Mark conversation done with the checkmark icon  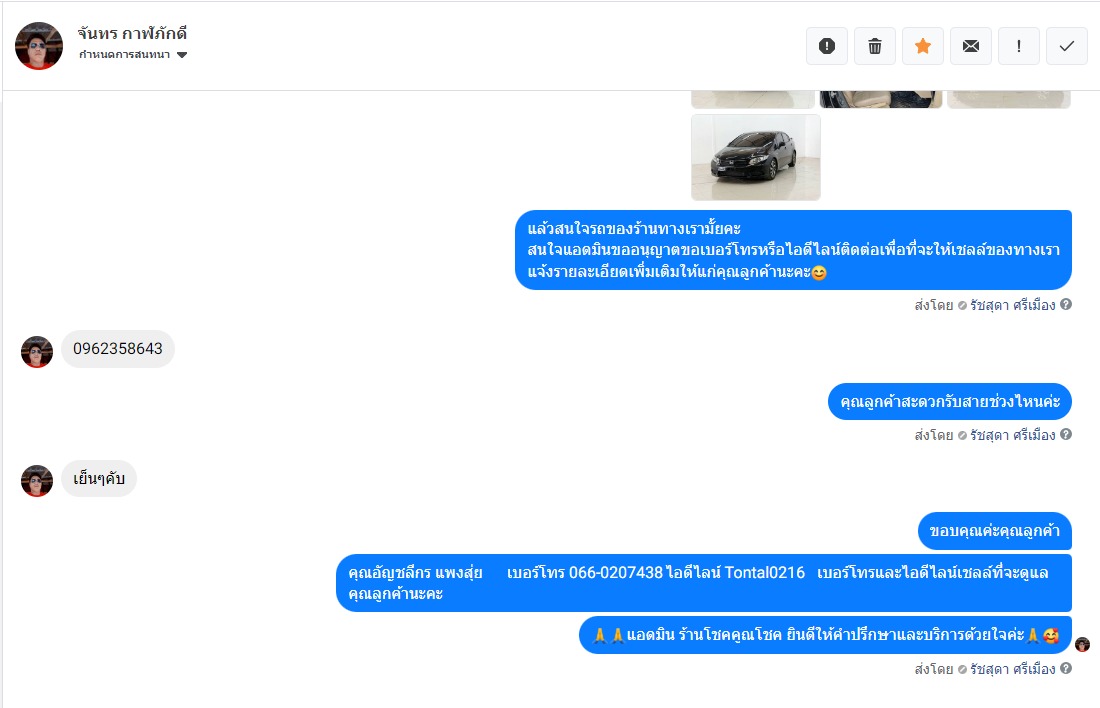(x=1067, y=46)
